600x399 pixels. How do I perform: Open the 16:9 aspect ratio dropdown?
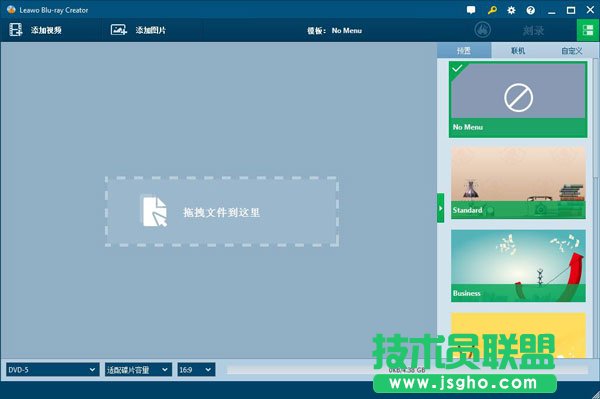(196, 370)
